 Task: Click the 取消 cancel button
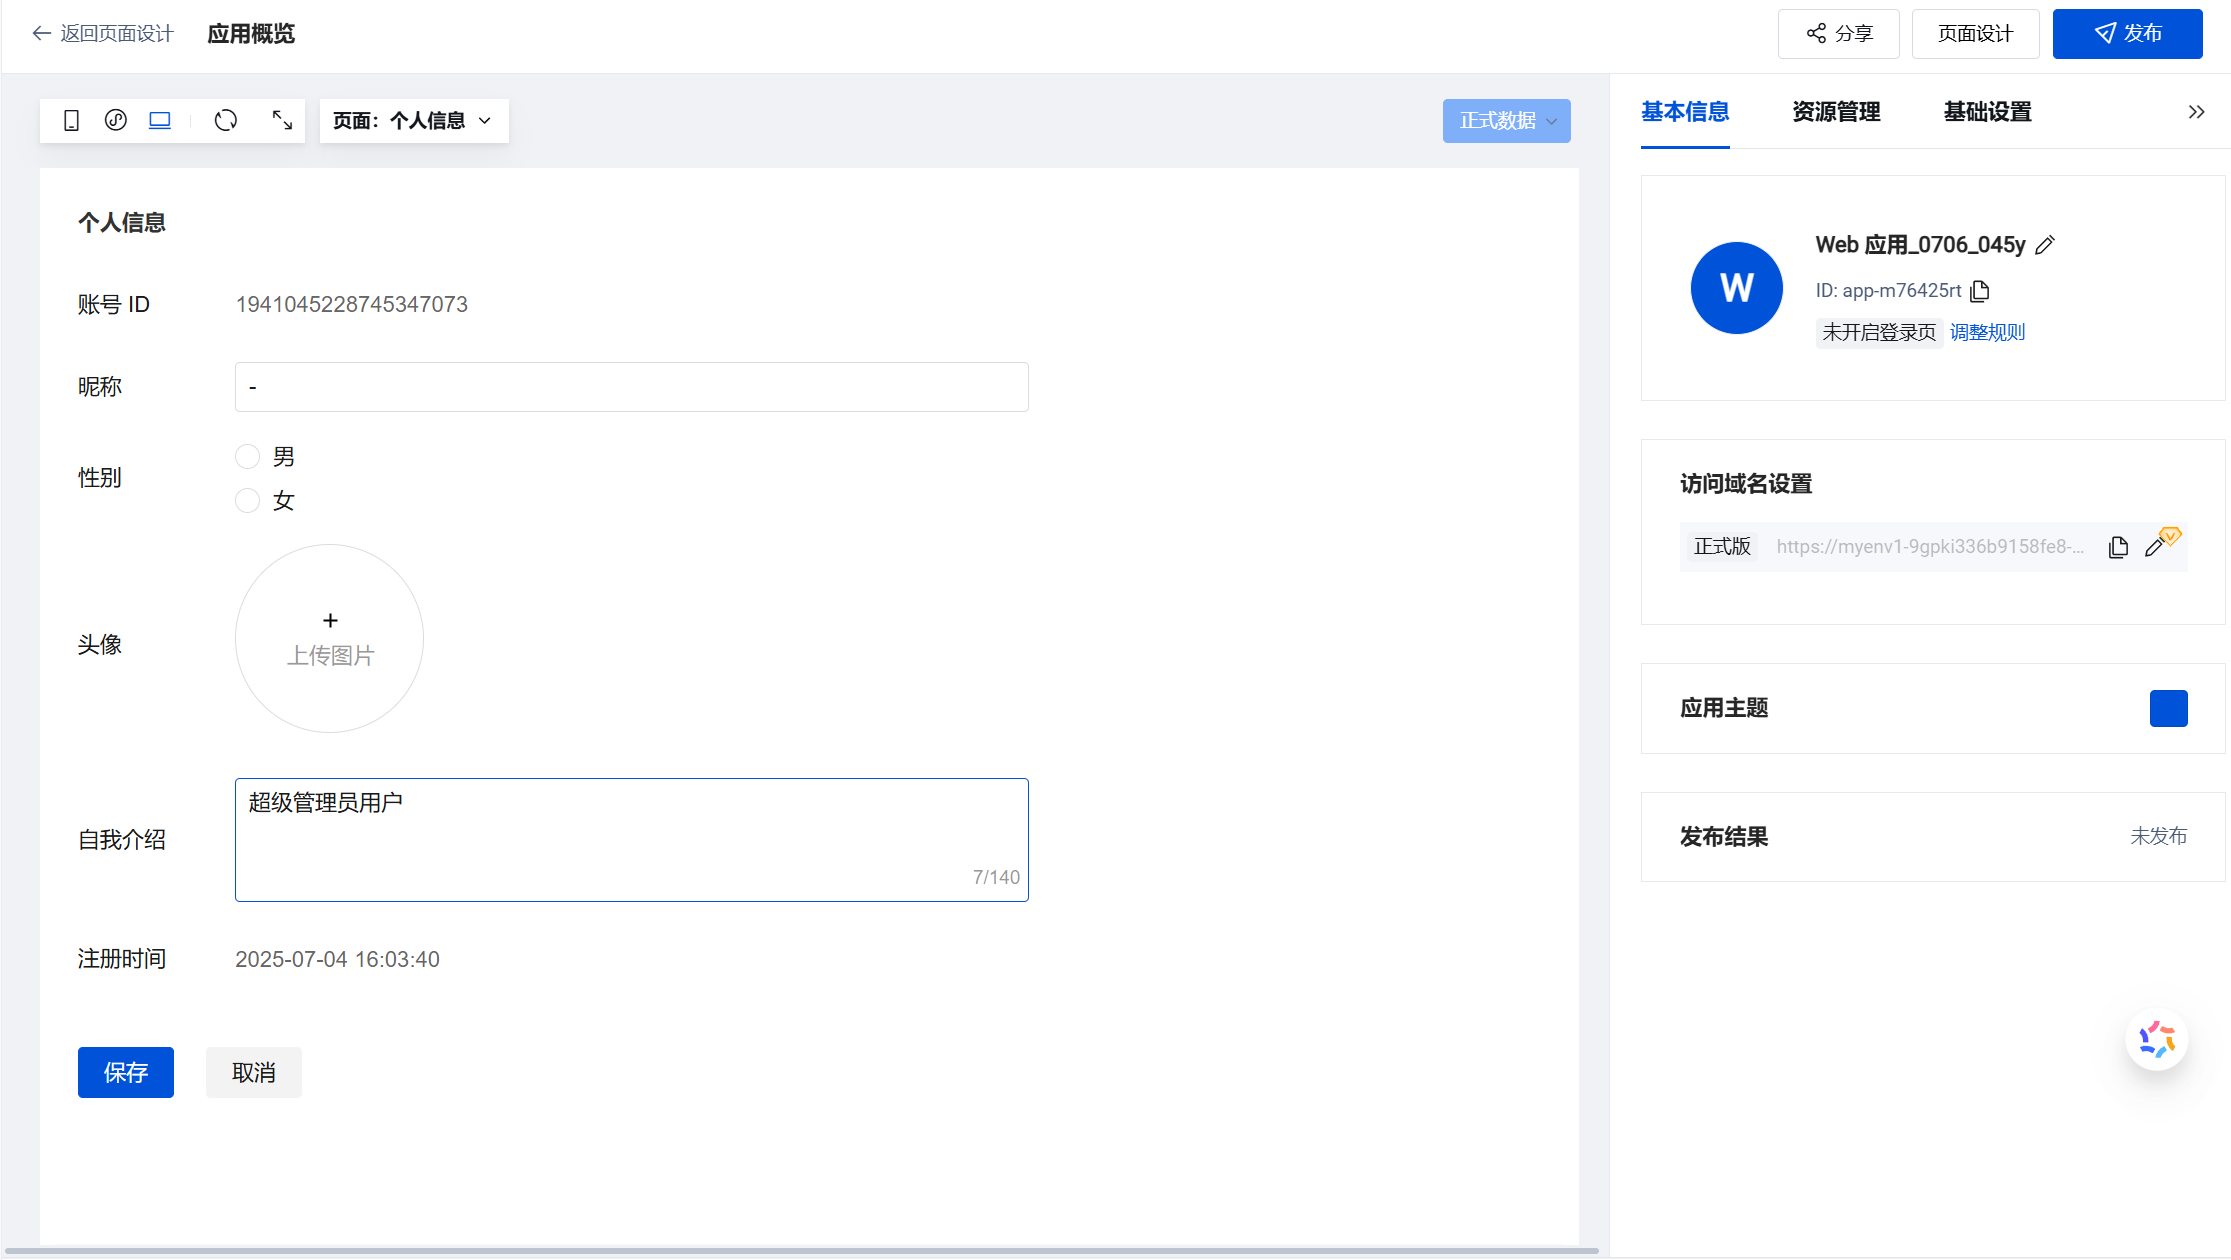tap(254, 1072)
